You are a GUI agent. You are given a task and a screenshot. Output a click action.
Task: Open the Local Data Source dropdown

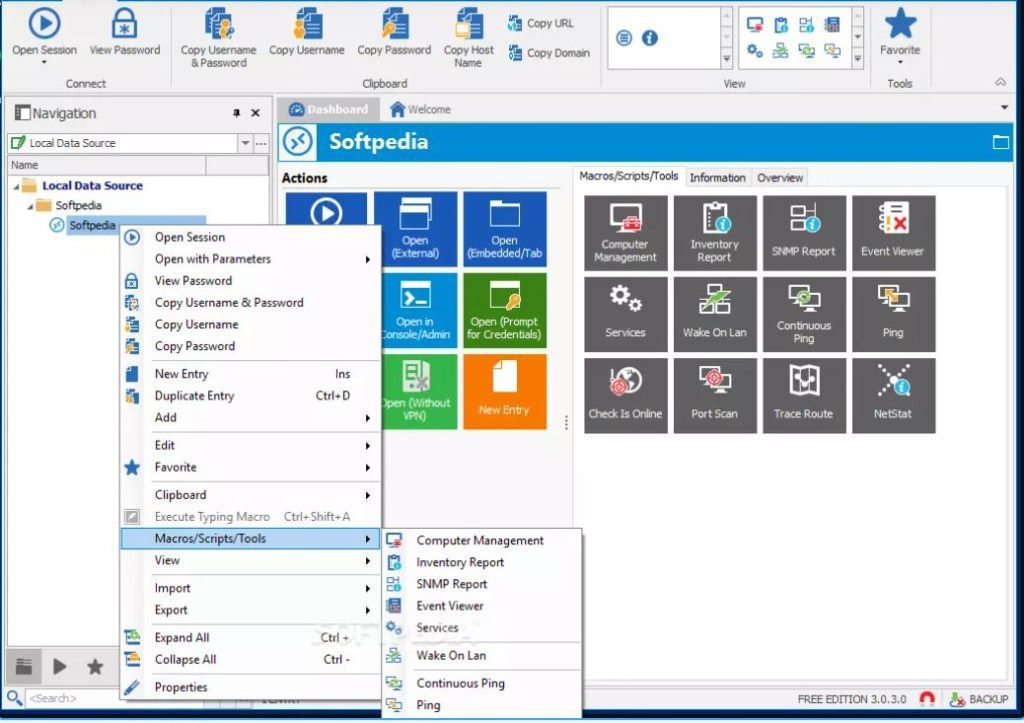point(245,143)
